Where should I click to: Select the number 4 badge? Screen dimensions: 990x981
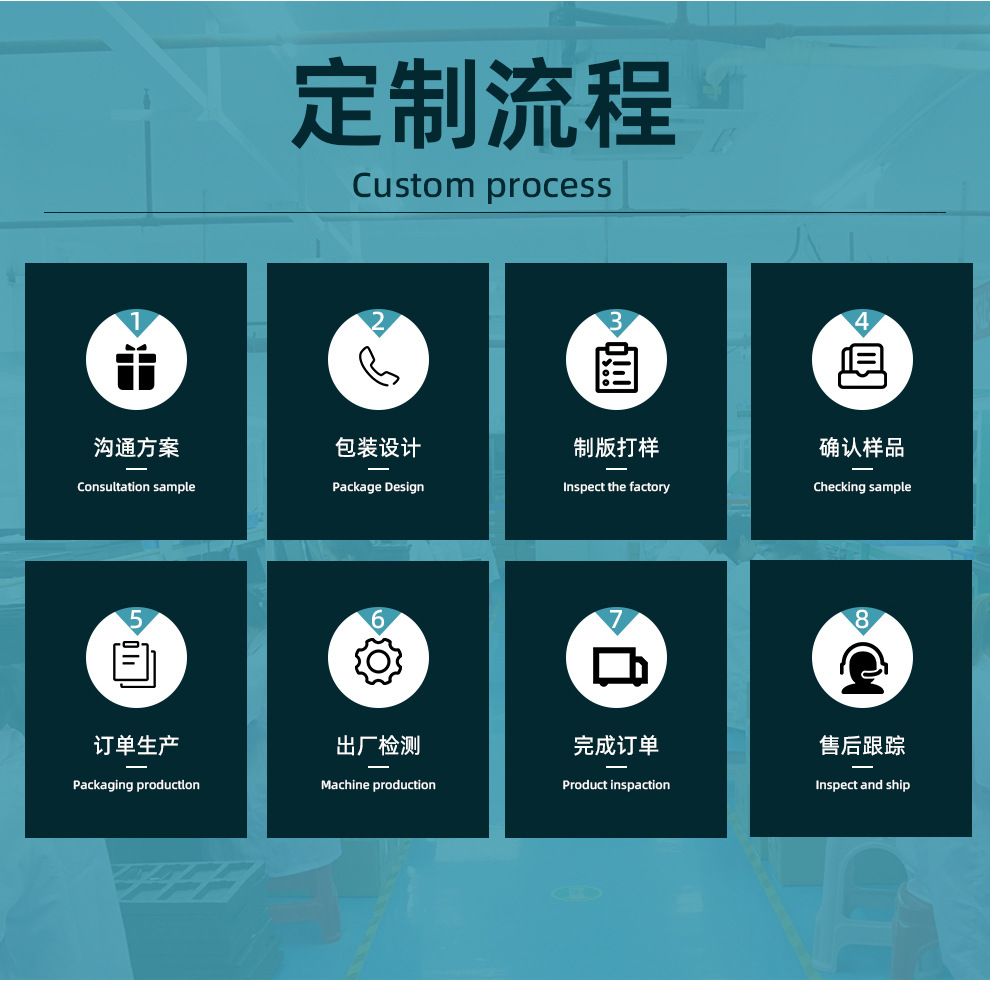[862, 322]
